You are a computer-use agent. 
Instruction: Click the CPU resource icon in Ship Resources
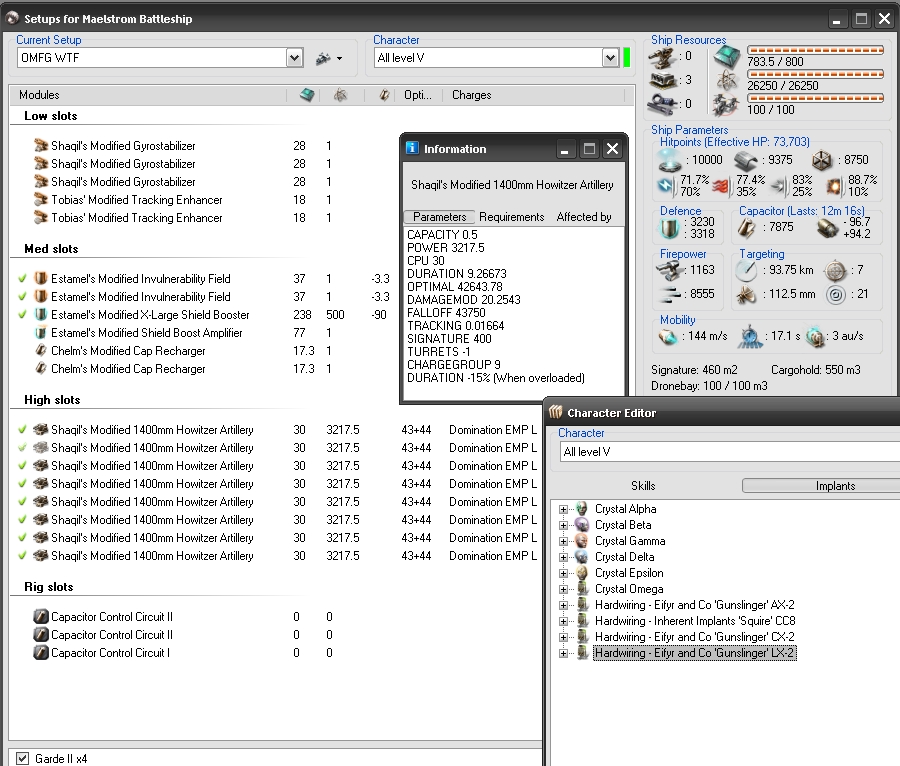[726, 56]
